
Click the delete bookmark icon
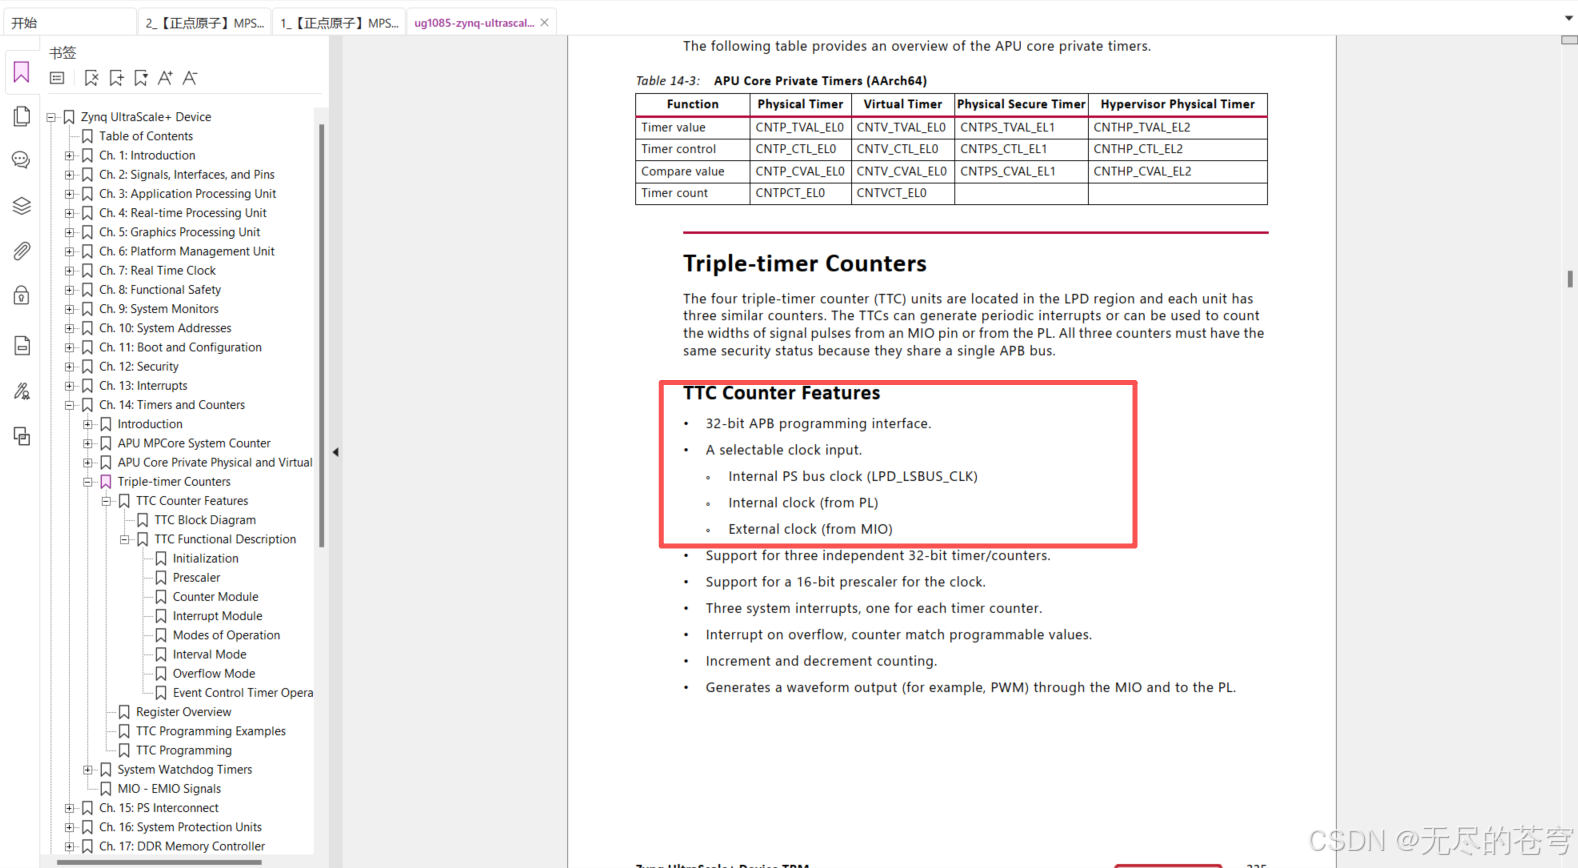coord(91,78)
